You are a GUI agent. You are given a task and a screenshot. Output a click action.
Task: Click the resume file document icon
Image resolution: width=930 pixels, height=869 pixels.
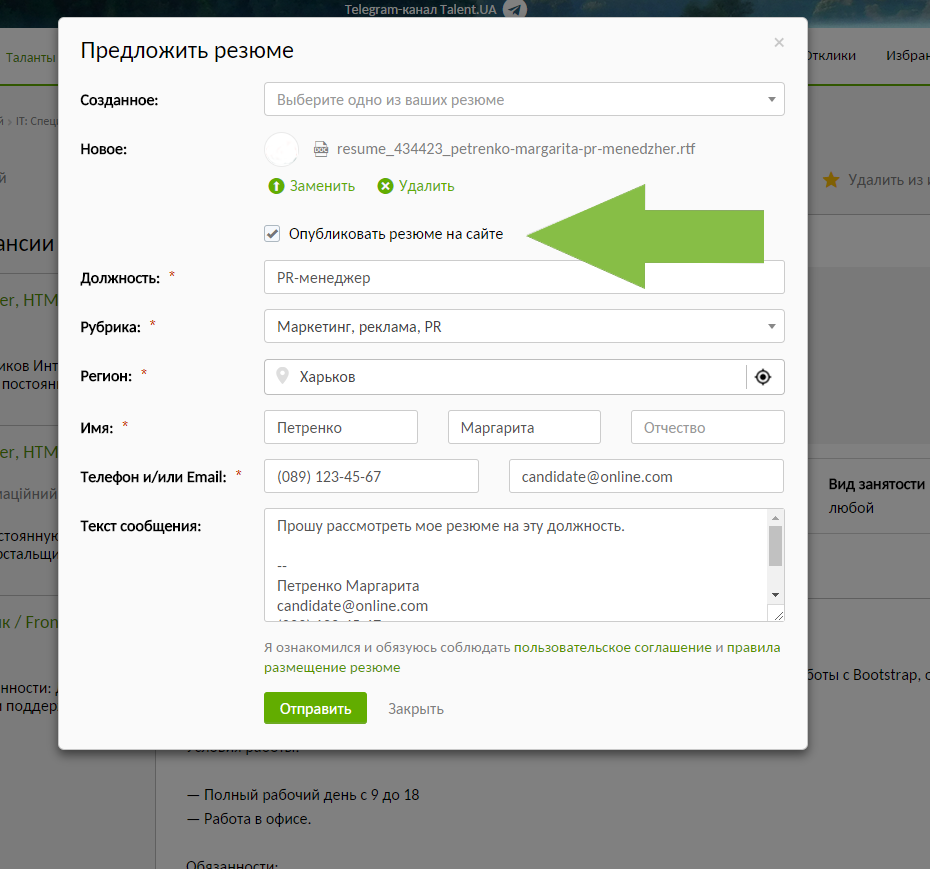click(x=321, y=149)
